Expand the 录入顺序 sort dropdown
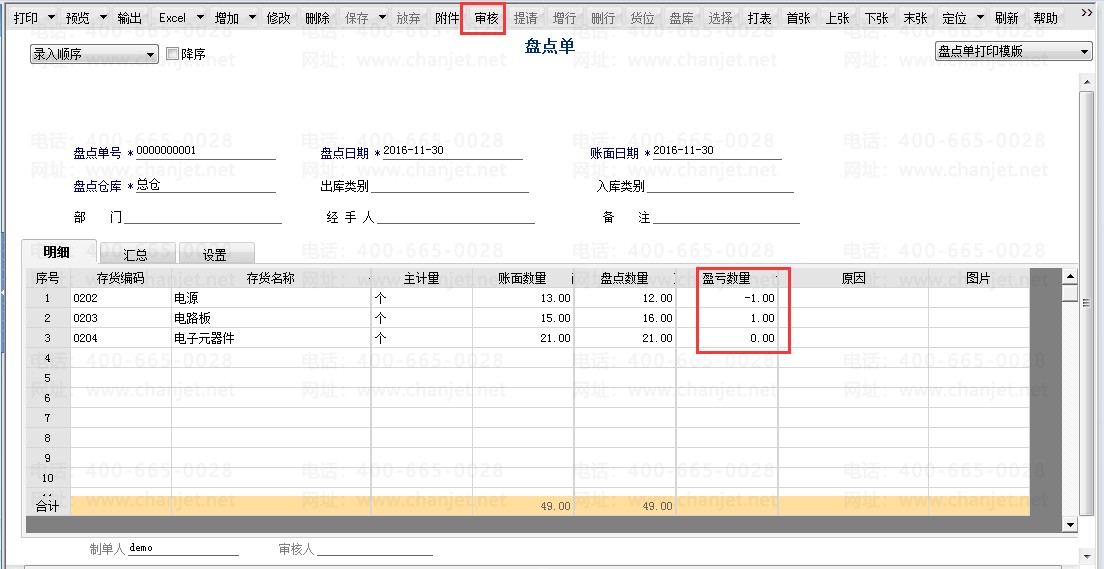The image size is (1104, 569). pos(151,54)
